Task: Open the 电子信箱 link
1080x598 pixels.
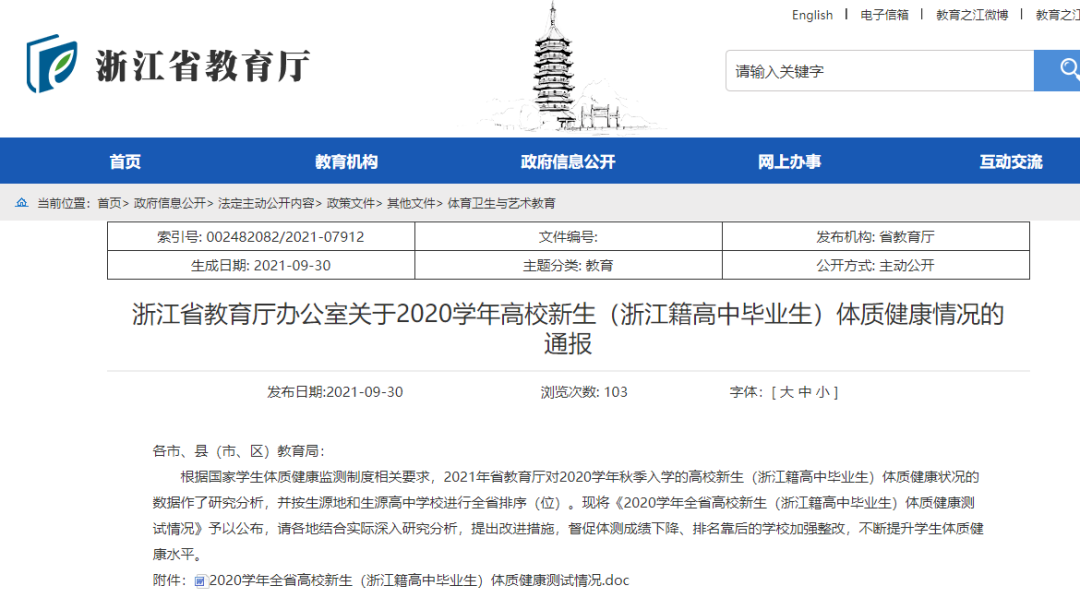Action: click(884, 15)
